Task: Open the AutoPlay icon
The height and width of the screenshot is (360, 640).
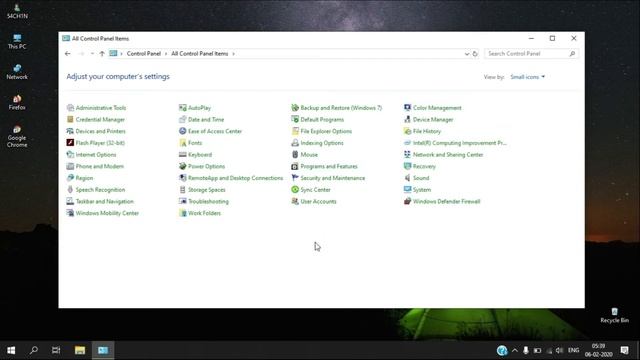Action: click(182, 108)
